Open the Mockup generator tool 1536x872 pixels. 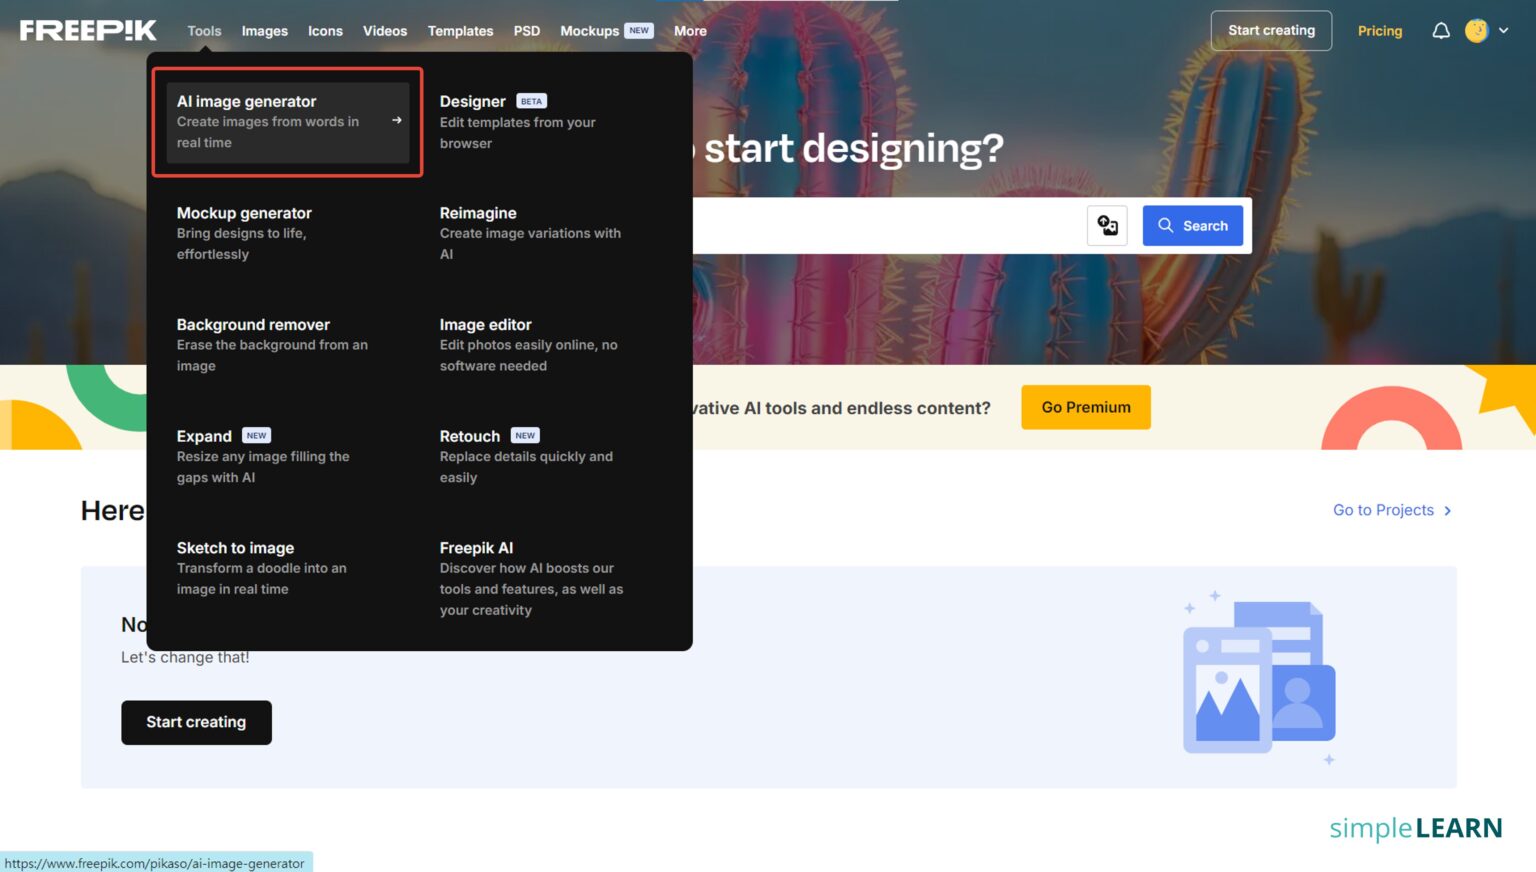tap(243, 213)
